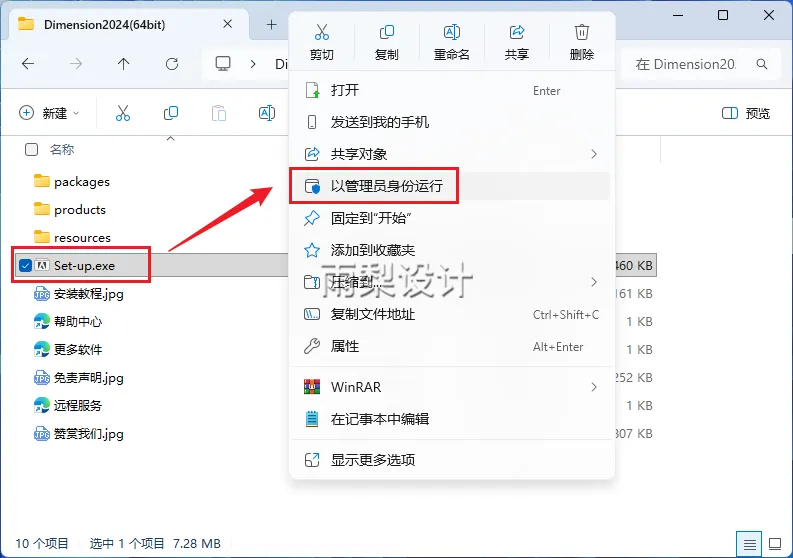Click the phone icon beside 发送到我的手机

pyautogui.click(x=312, y=122)
